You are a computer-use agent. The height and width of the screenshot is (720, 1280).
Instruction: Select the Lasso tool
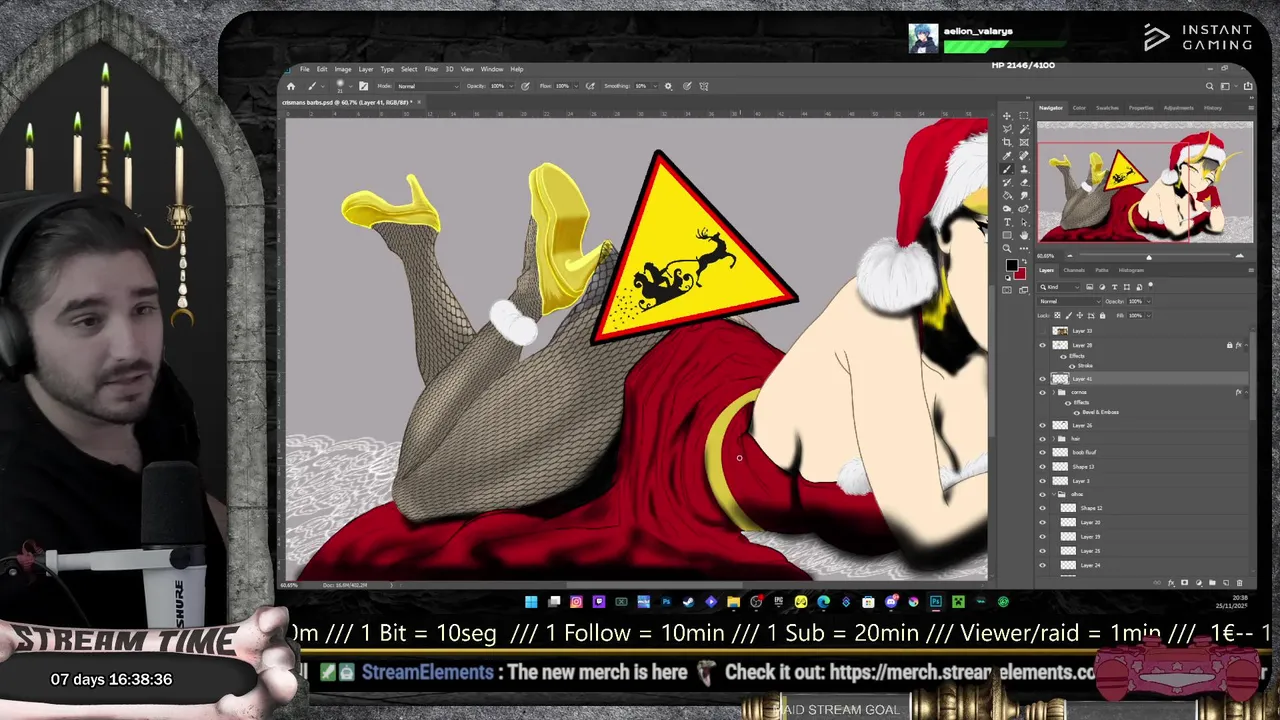click(x=1007, y=129)
